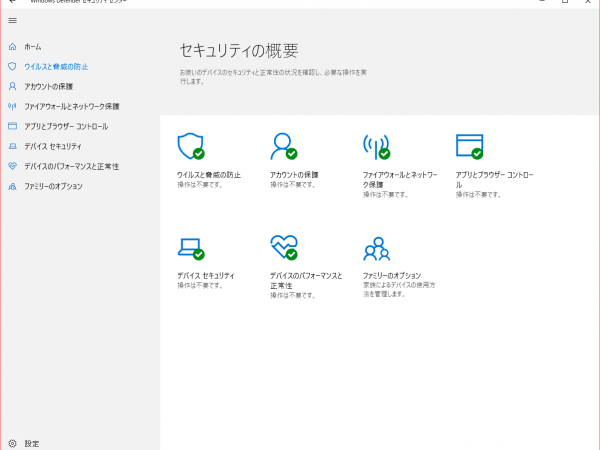Screen dimensions: 600x450
Task: Select ファイアウォールとネットワーク保護 in sidebar
Action: (x=72, y=106)
